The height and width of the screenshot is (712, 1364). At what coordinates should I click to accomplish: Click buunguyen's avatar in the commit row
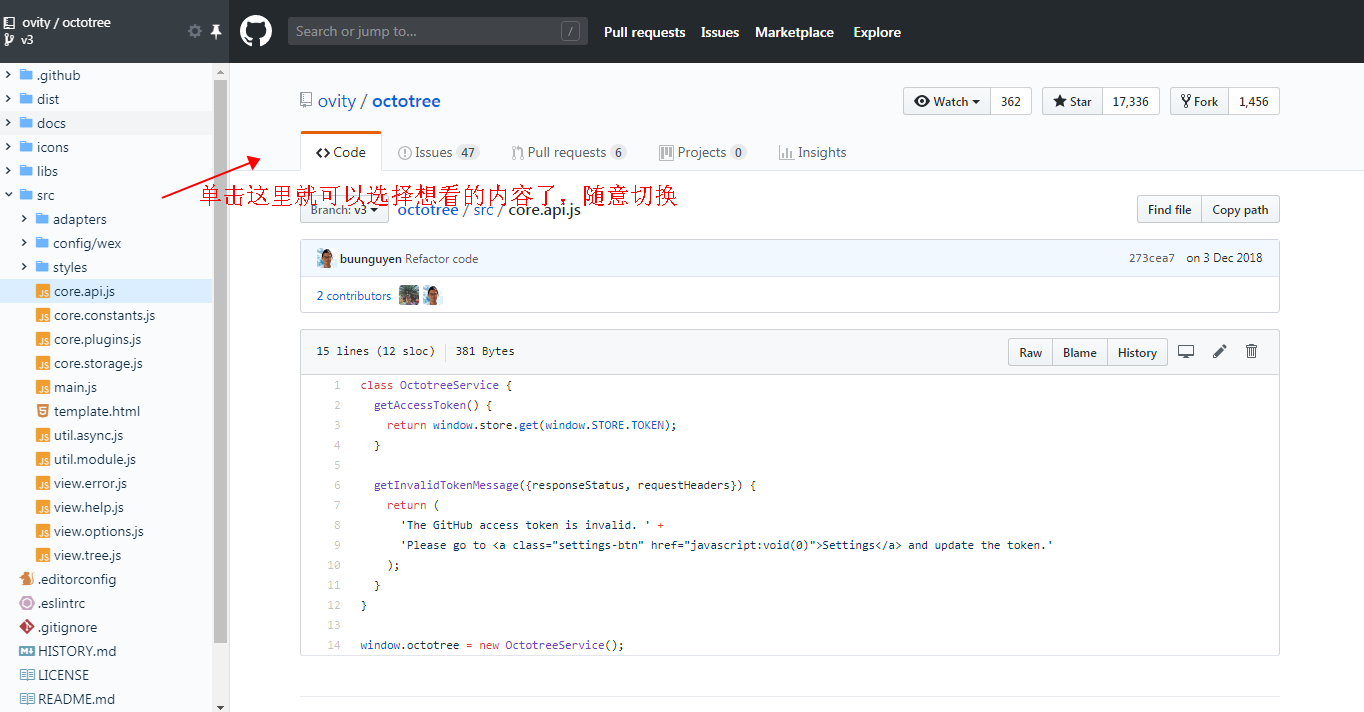coord(325,258)
